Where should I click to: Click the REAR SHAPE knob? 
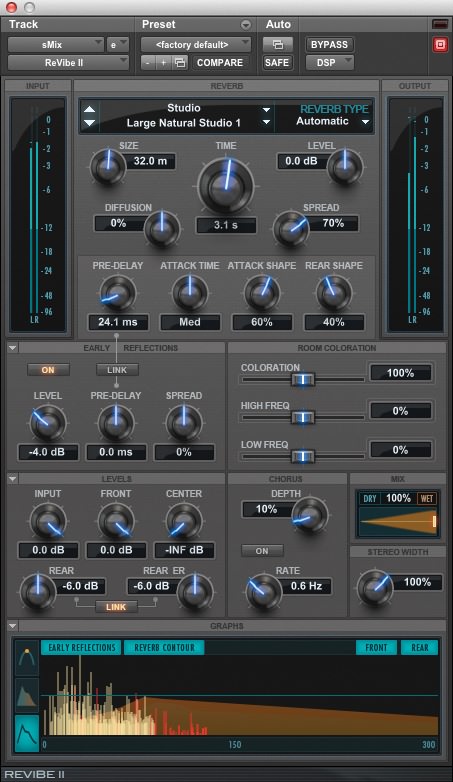point(333,293)
